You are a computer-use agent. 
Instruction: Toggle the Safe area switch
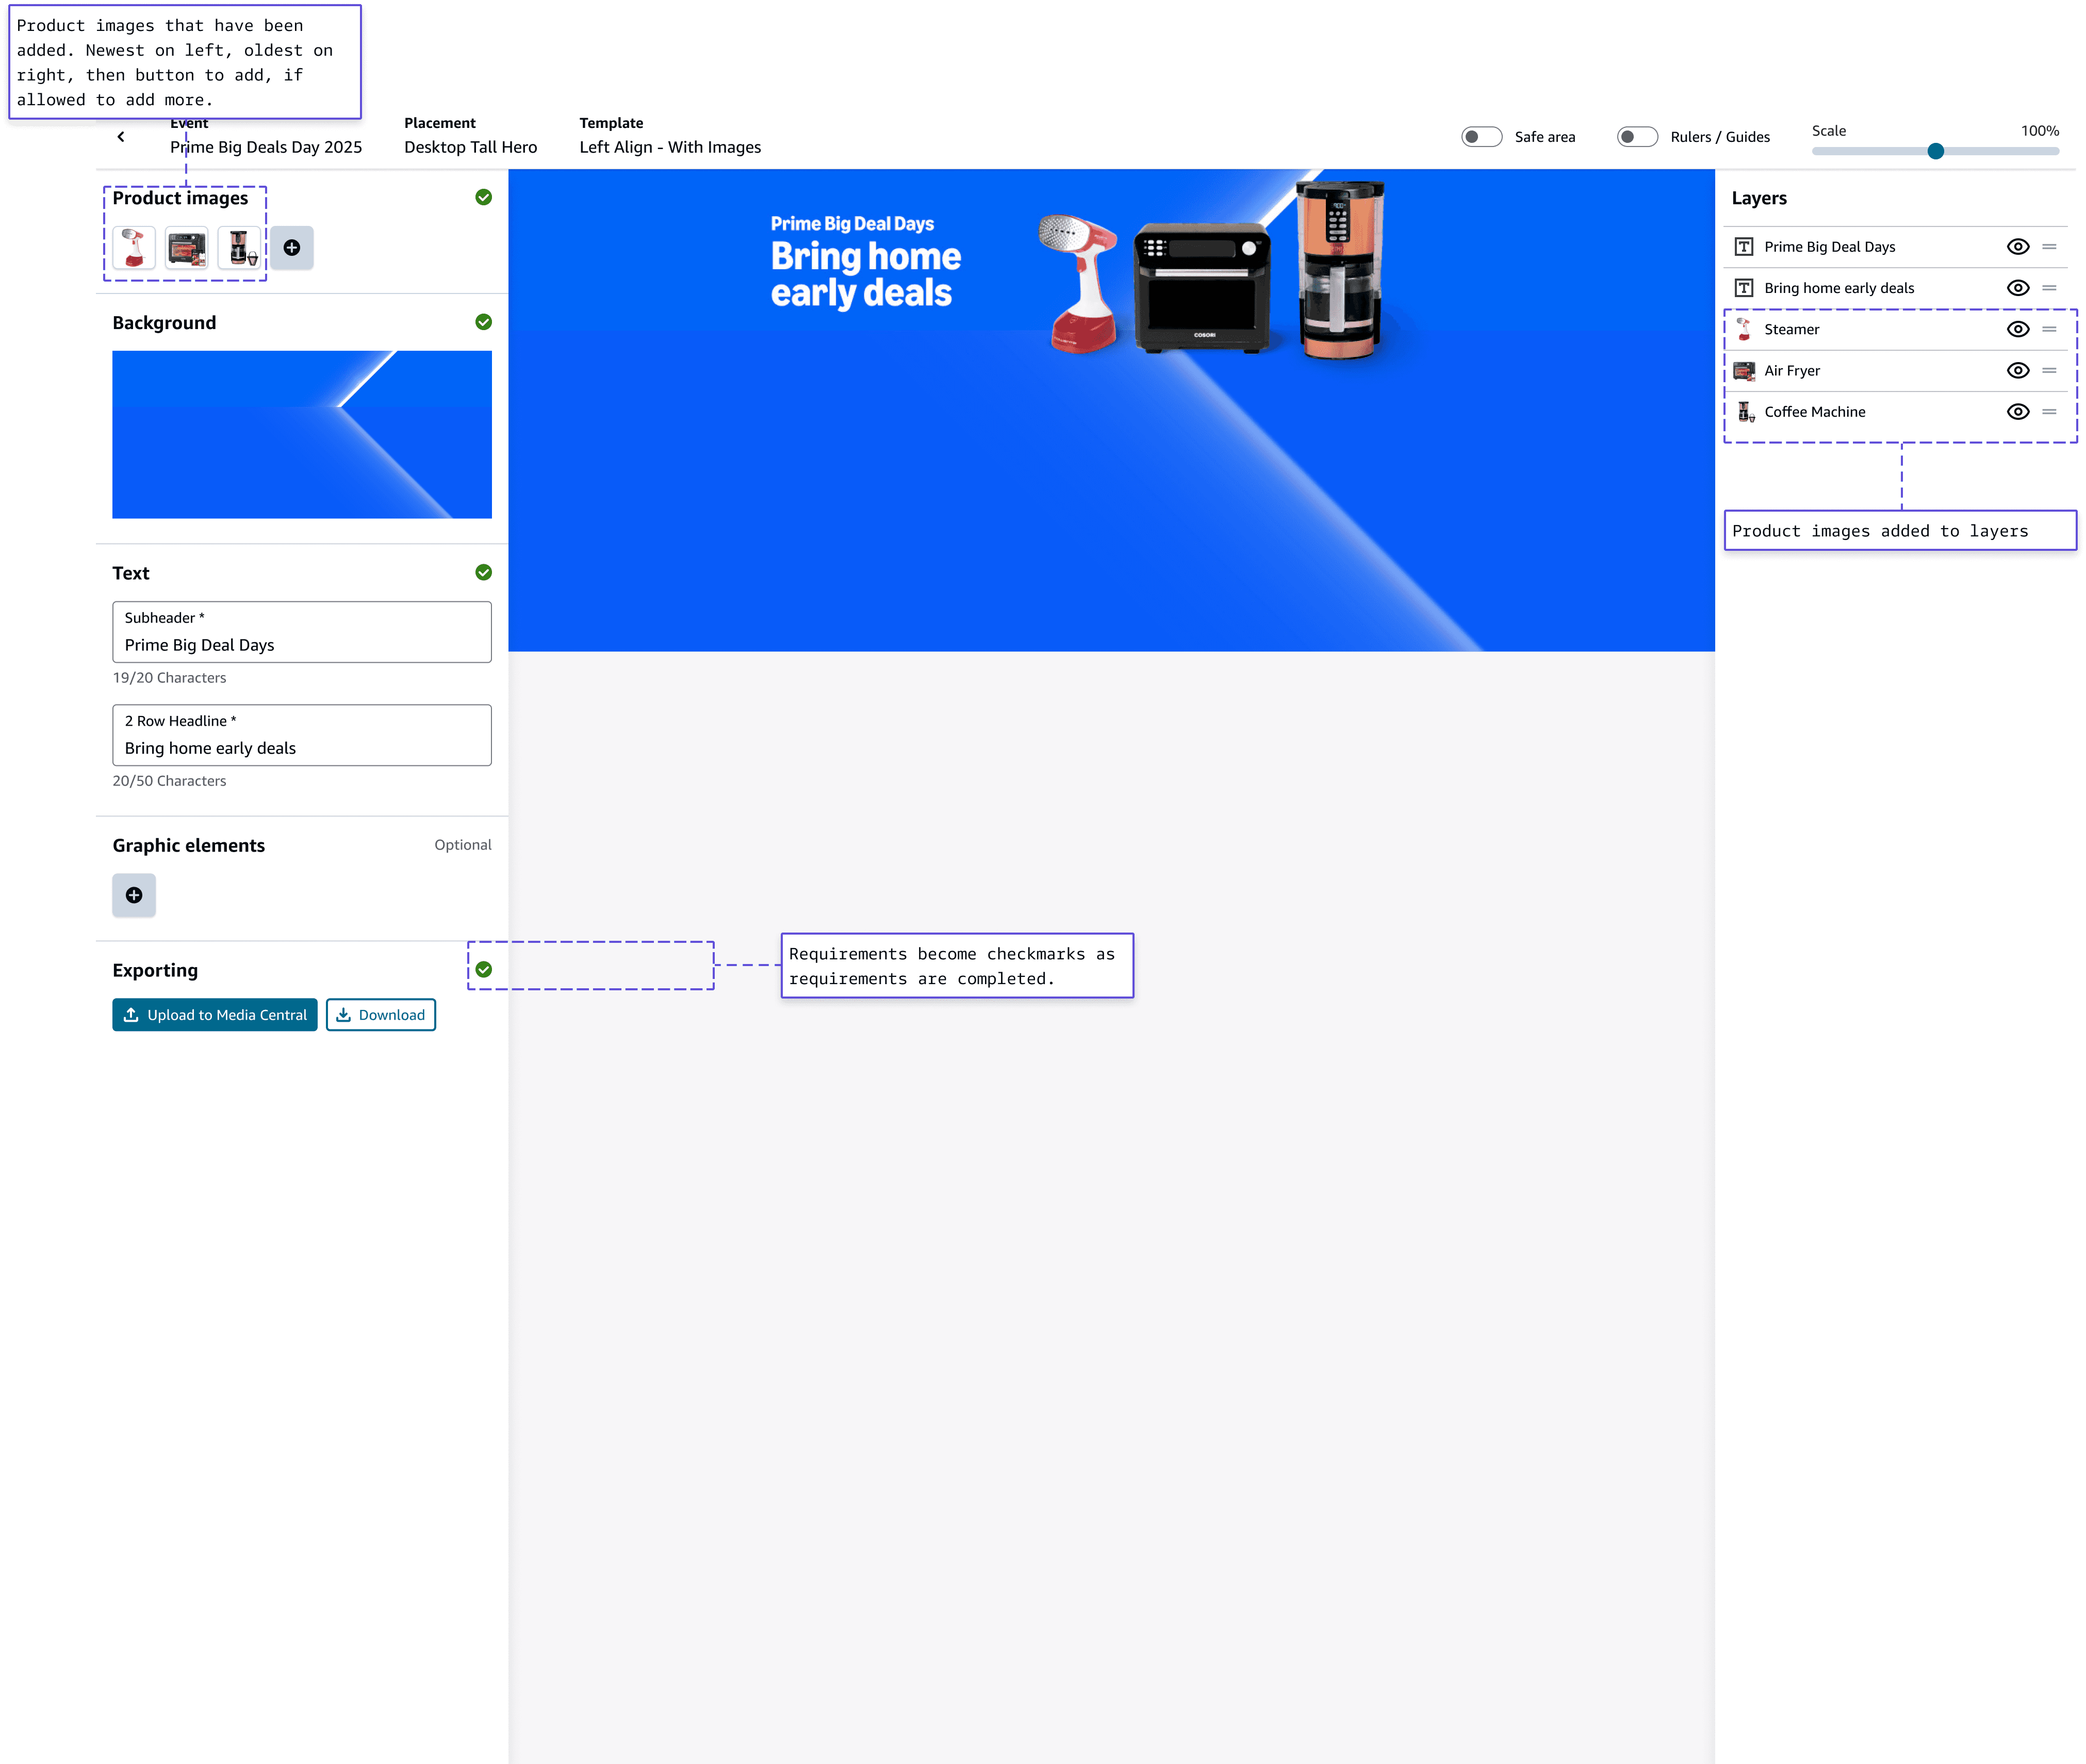1482,137
